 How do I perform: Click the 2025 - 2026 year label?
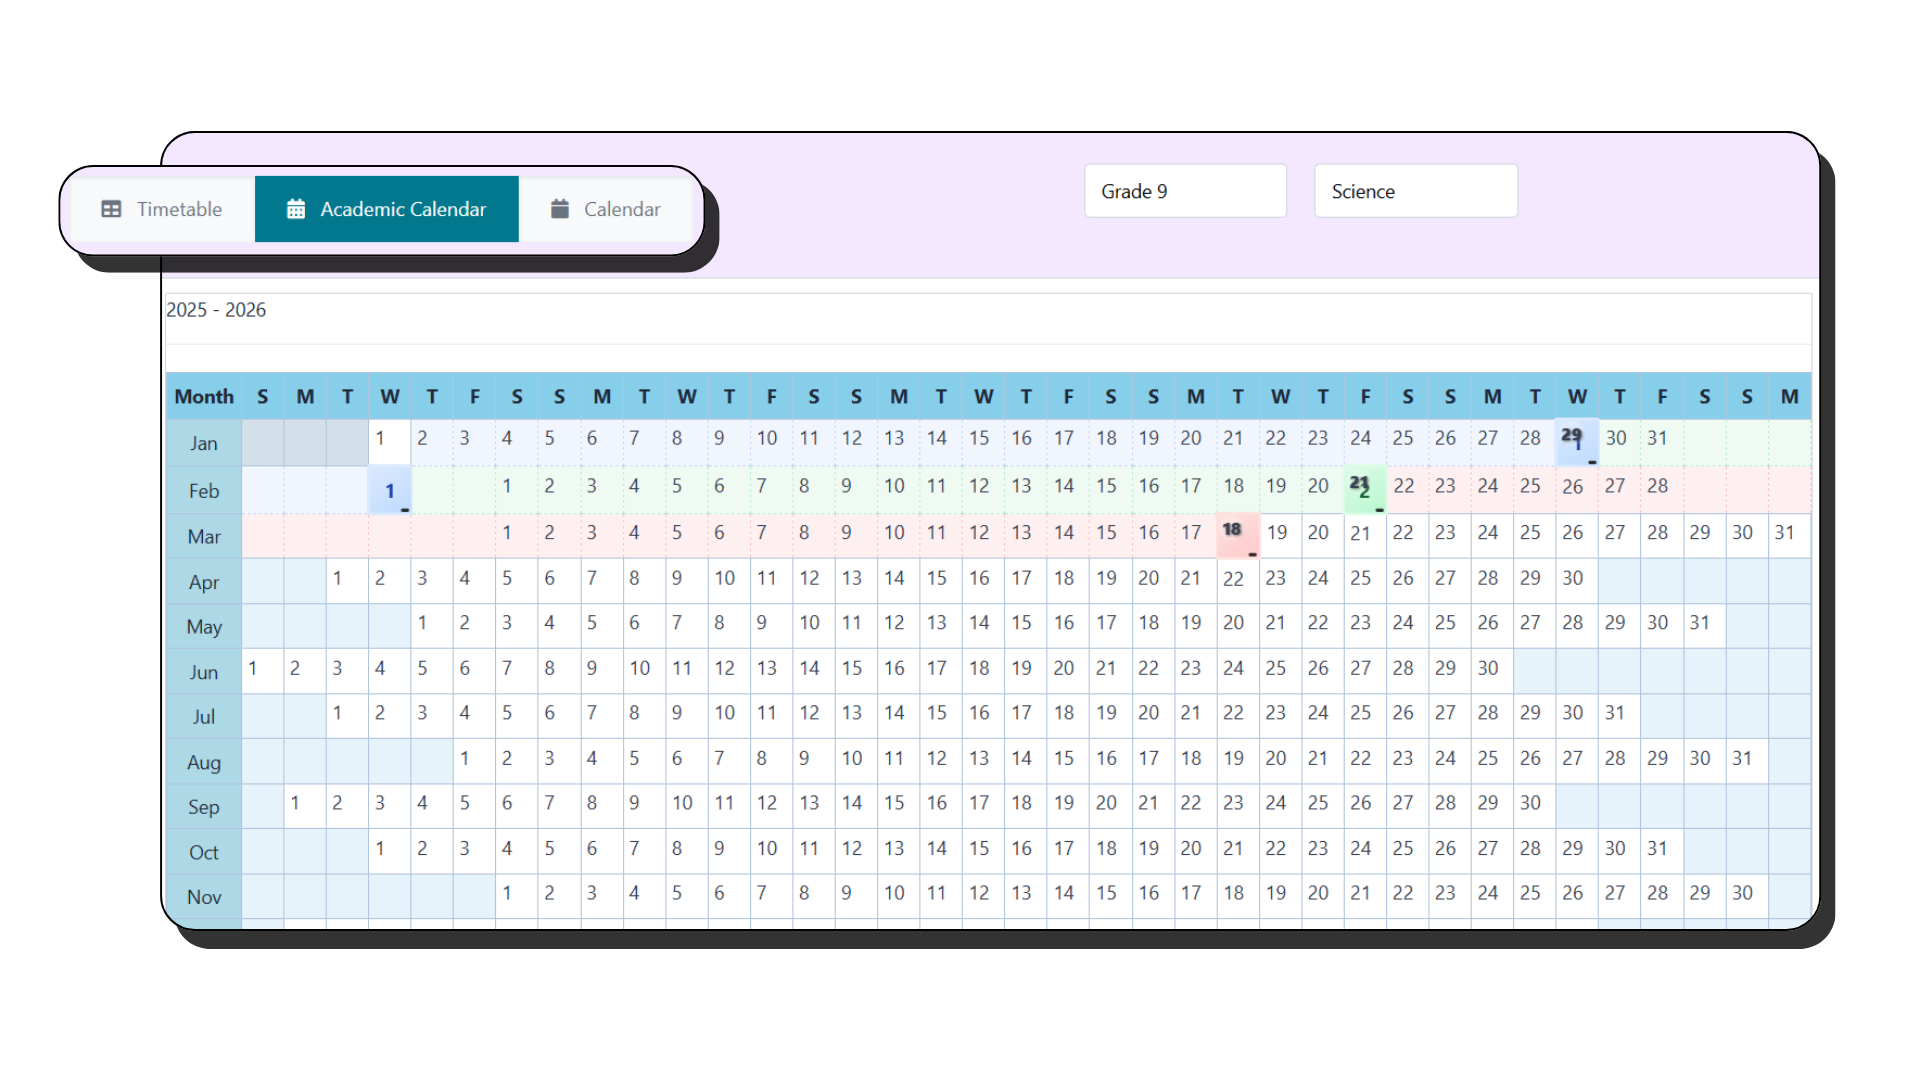[216, 310]
